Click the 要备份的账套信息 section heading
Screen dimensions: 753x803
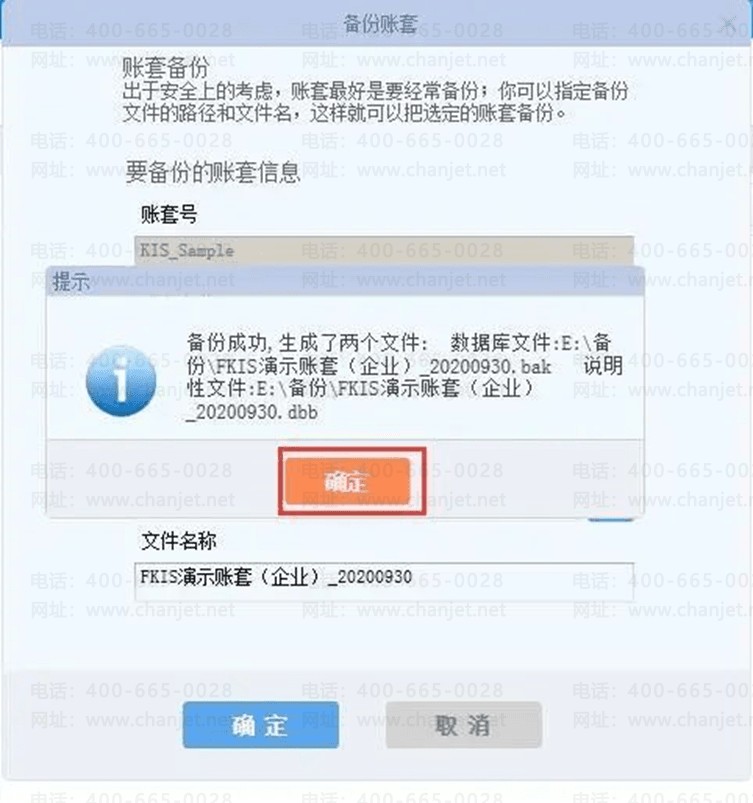coord(213,172)
